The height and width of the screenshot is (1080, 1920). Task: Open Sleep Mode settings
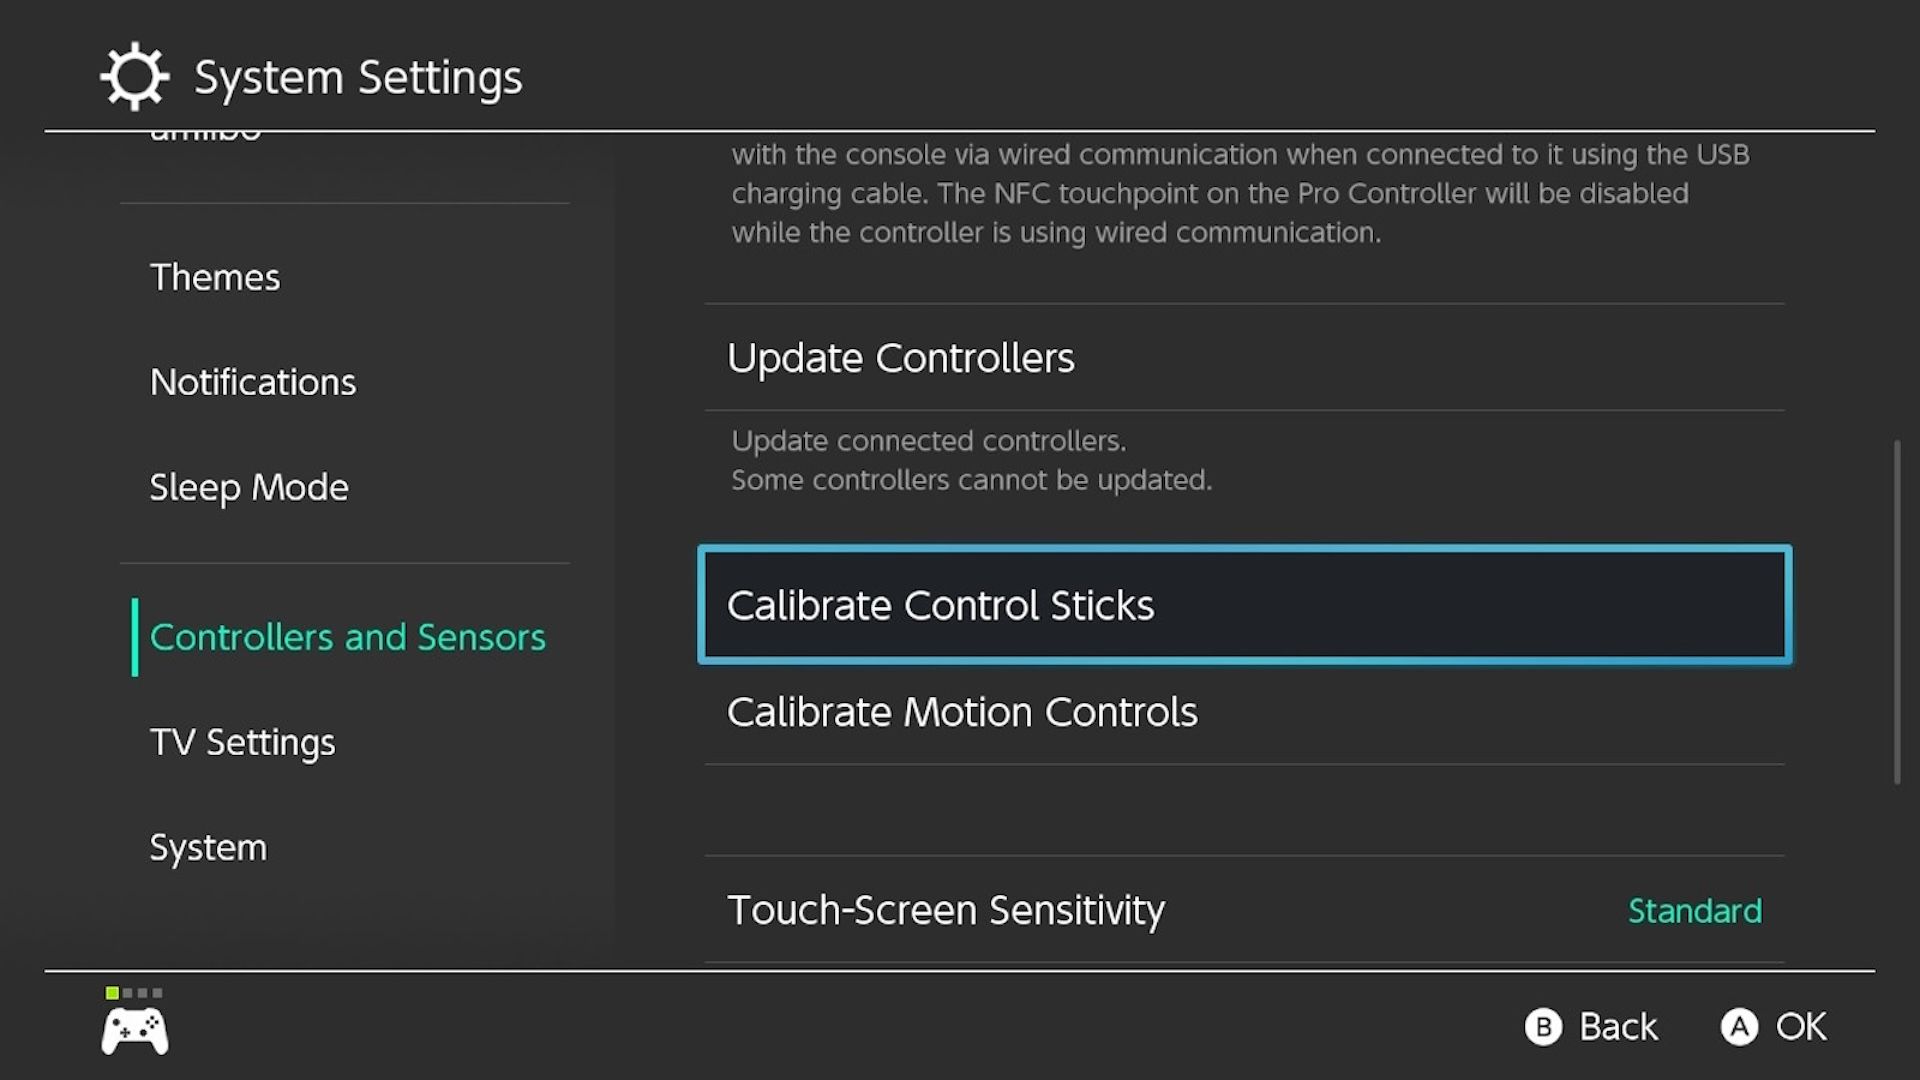(x=248, y=485)
